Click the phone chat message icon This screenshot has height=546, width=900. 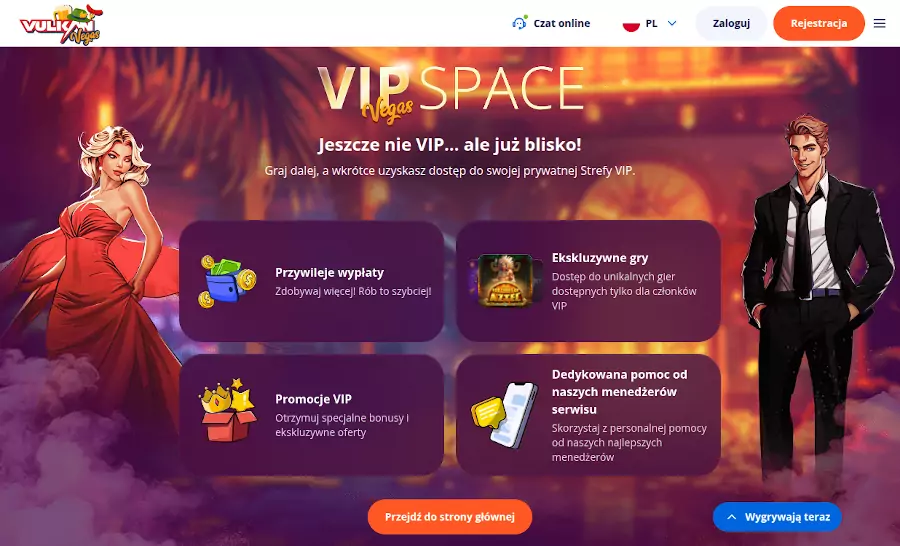click(x=505, y=414)
